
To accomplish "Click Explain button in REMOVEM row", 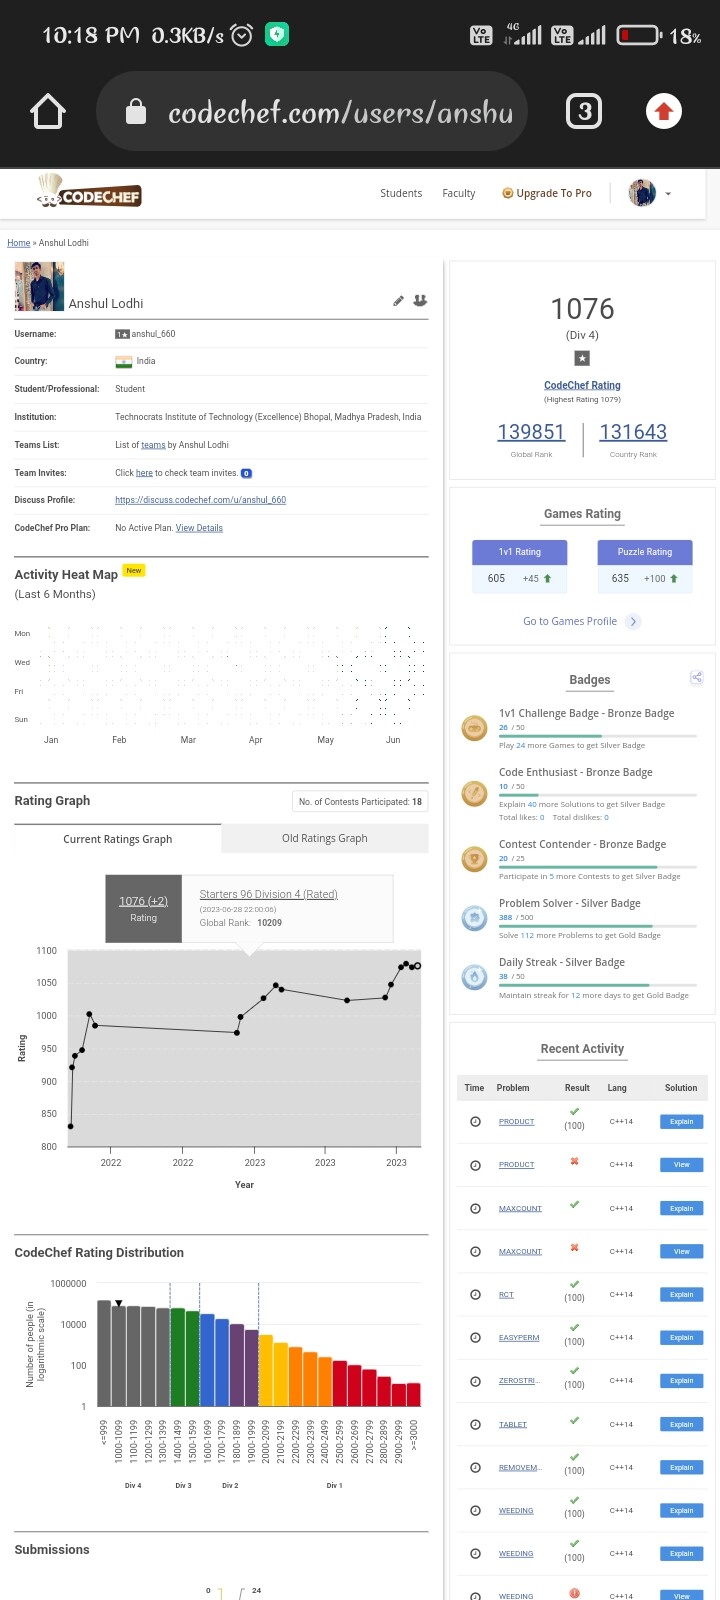I will coord(682,1467).
